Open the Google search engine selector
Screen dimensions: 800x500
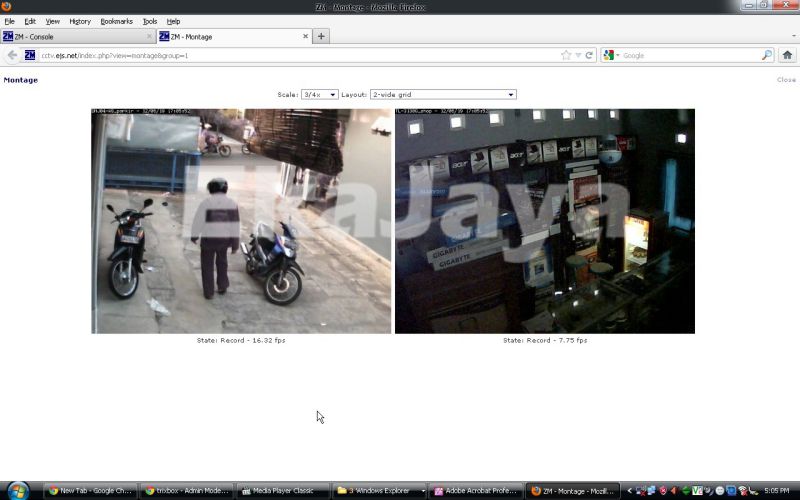pyautogui.click(x=611, y=55)
